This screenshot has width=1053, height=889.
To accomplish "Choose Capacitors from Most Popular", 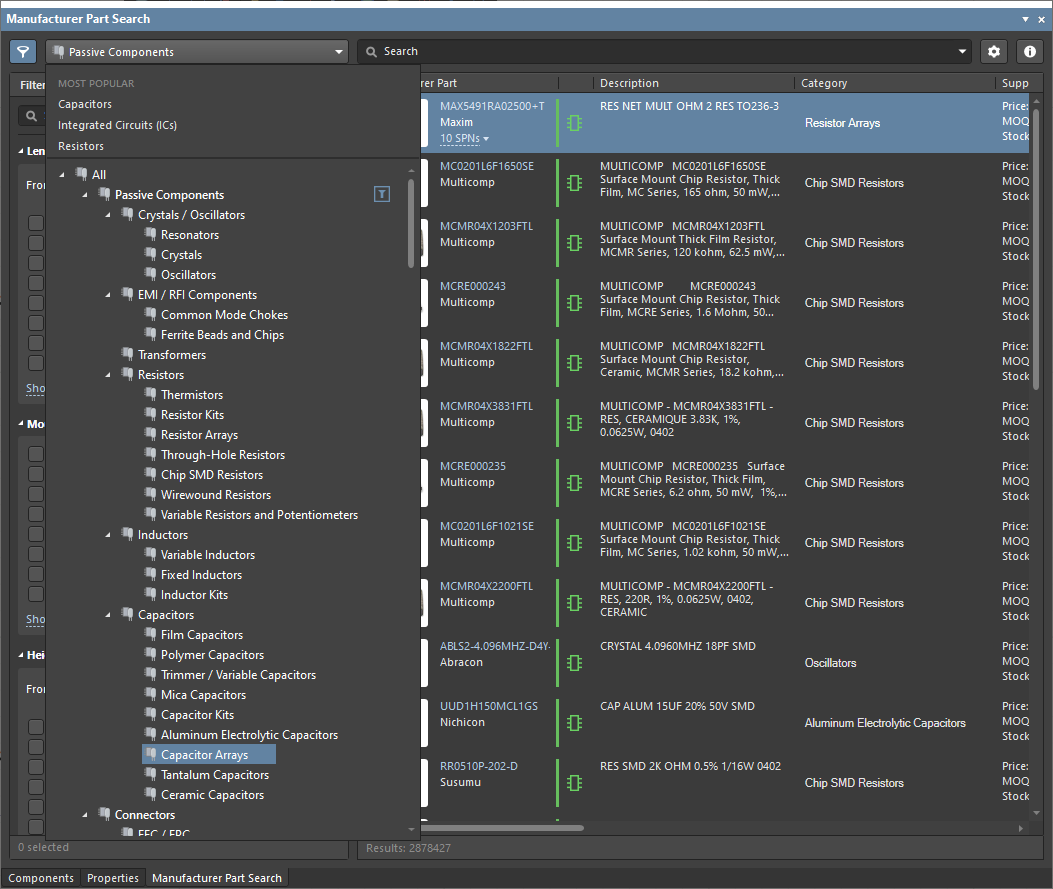I will coord(85,104).
